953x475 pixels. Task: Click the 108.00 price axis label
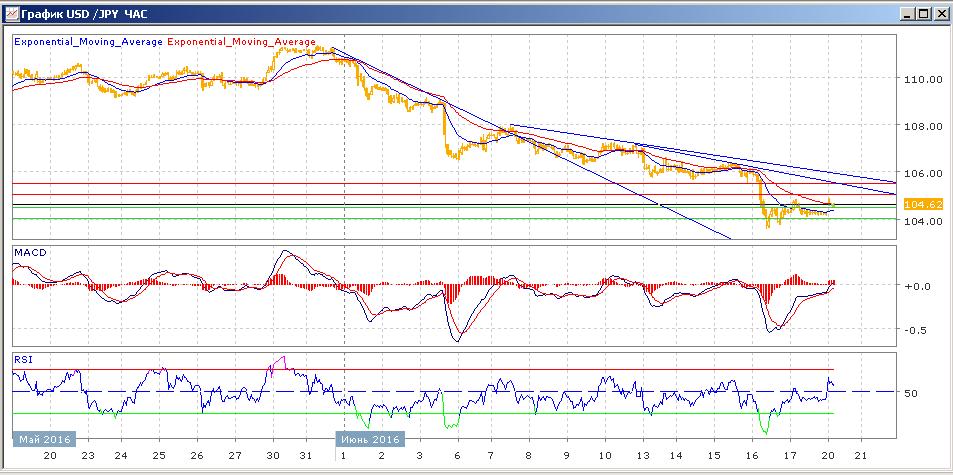pyautogui.click(x=919, y=127)
